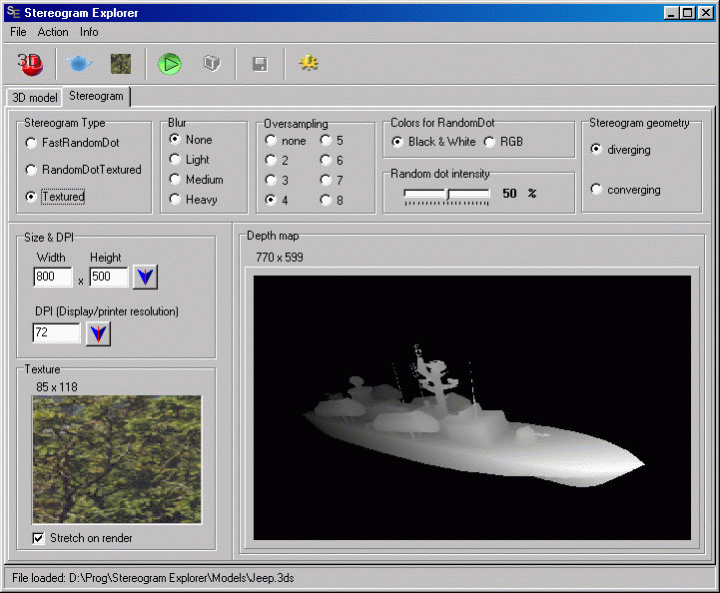Open the File menu
Screen dimensions: 720x593
(18, 32)
